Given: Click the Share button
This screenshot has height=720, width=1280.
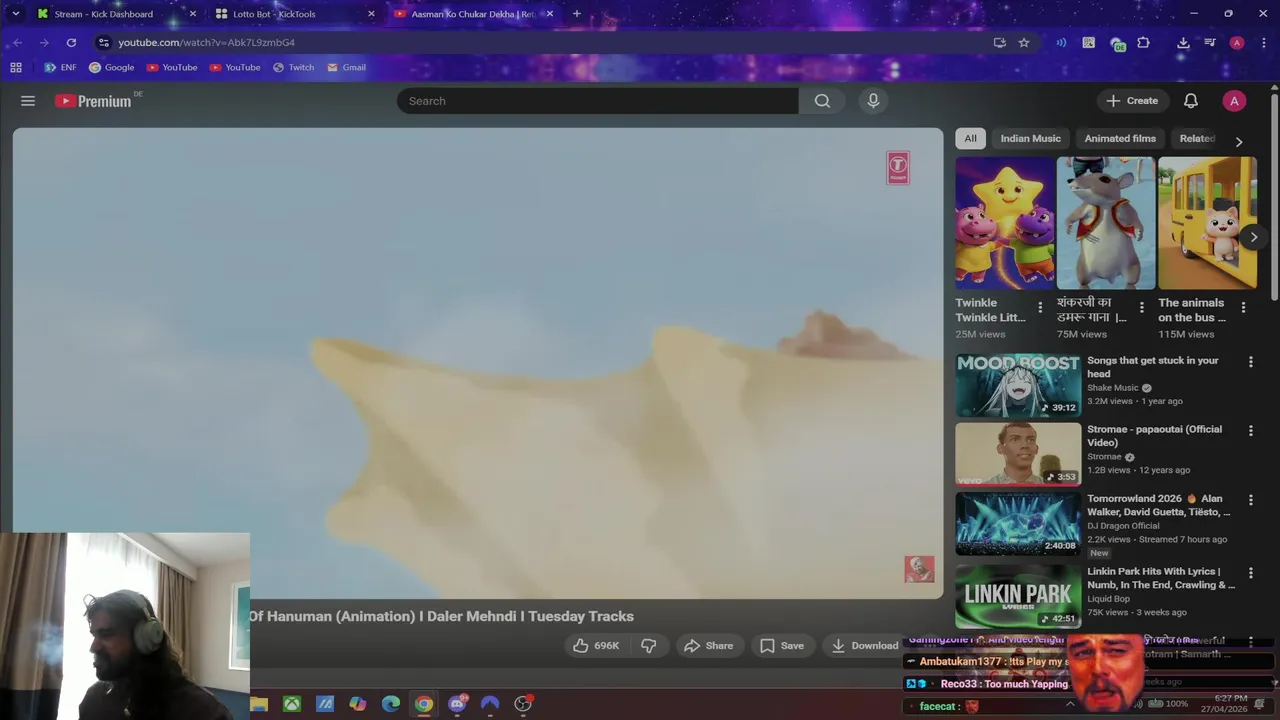Looking at the screenshot, I should 708,646.
